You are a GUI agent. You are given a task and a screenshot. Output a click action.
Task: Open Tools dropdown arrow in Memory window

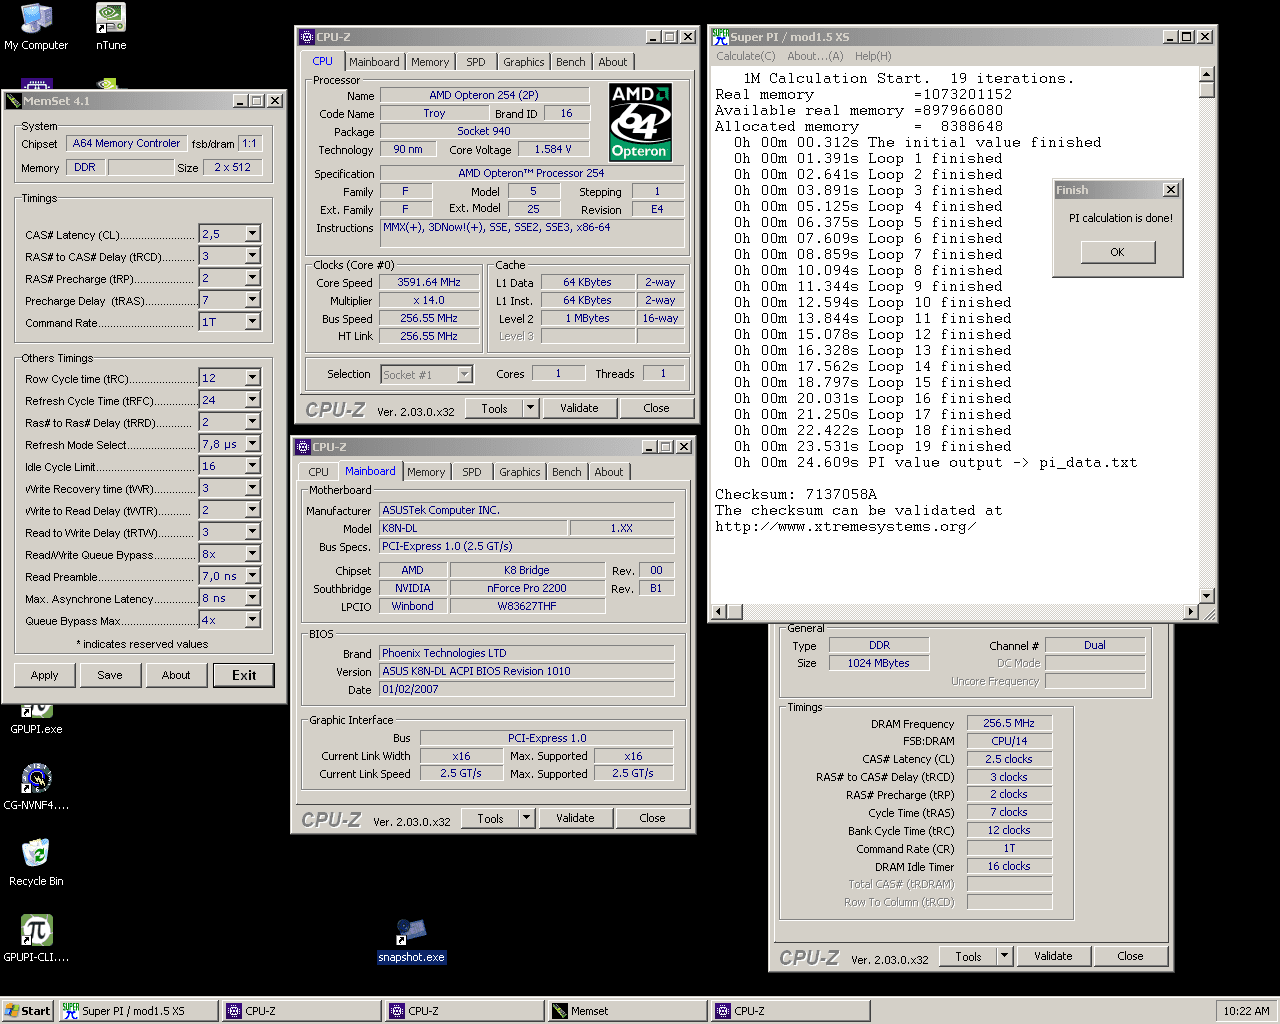[x=1004, y=956]
